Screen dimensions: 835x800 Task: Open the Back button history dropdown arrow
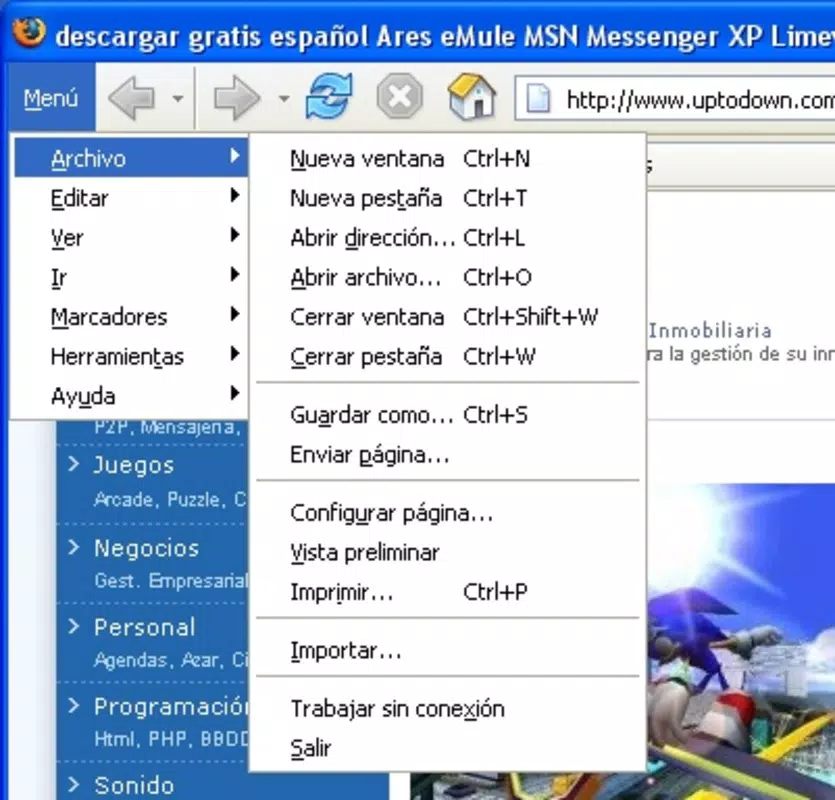point(178,99)
